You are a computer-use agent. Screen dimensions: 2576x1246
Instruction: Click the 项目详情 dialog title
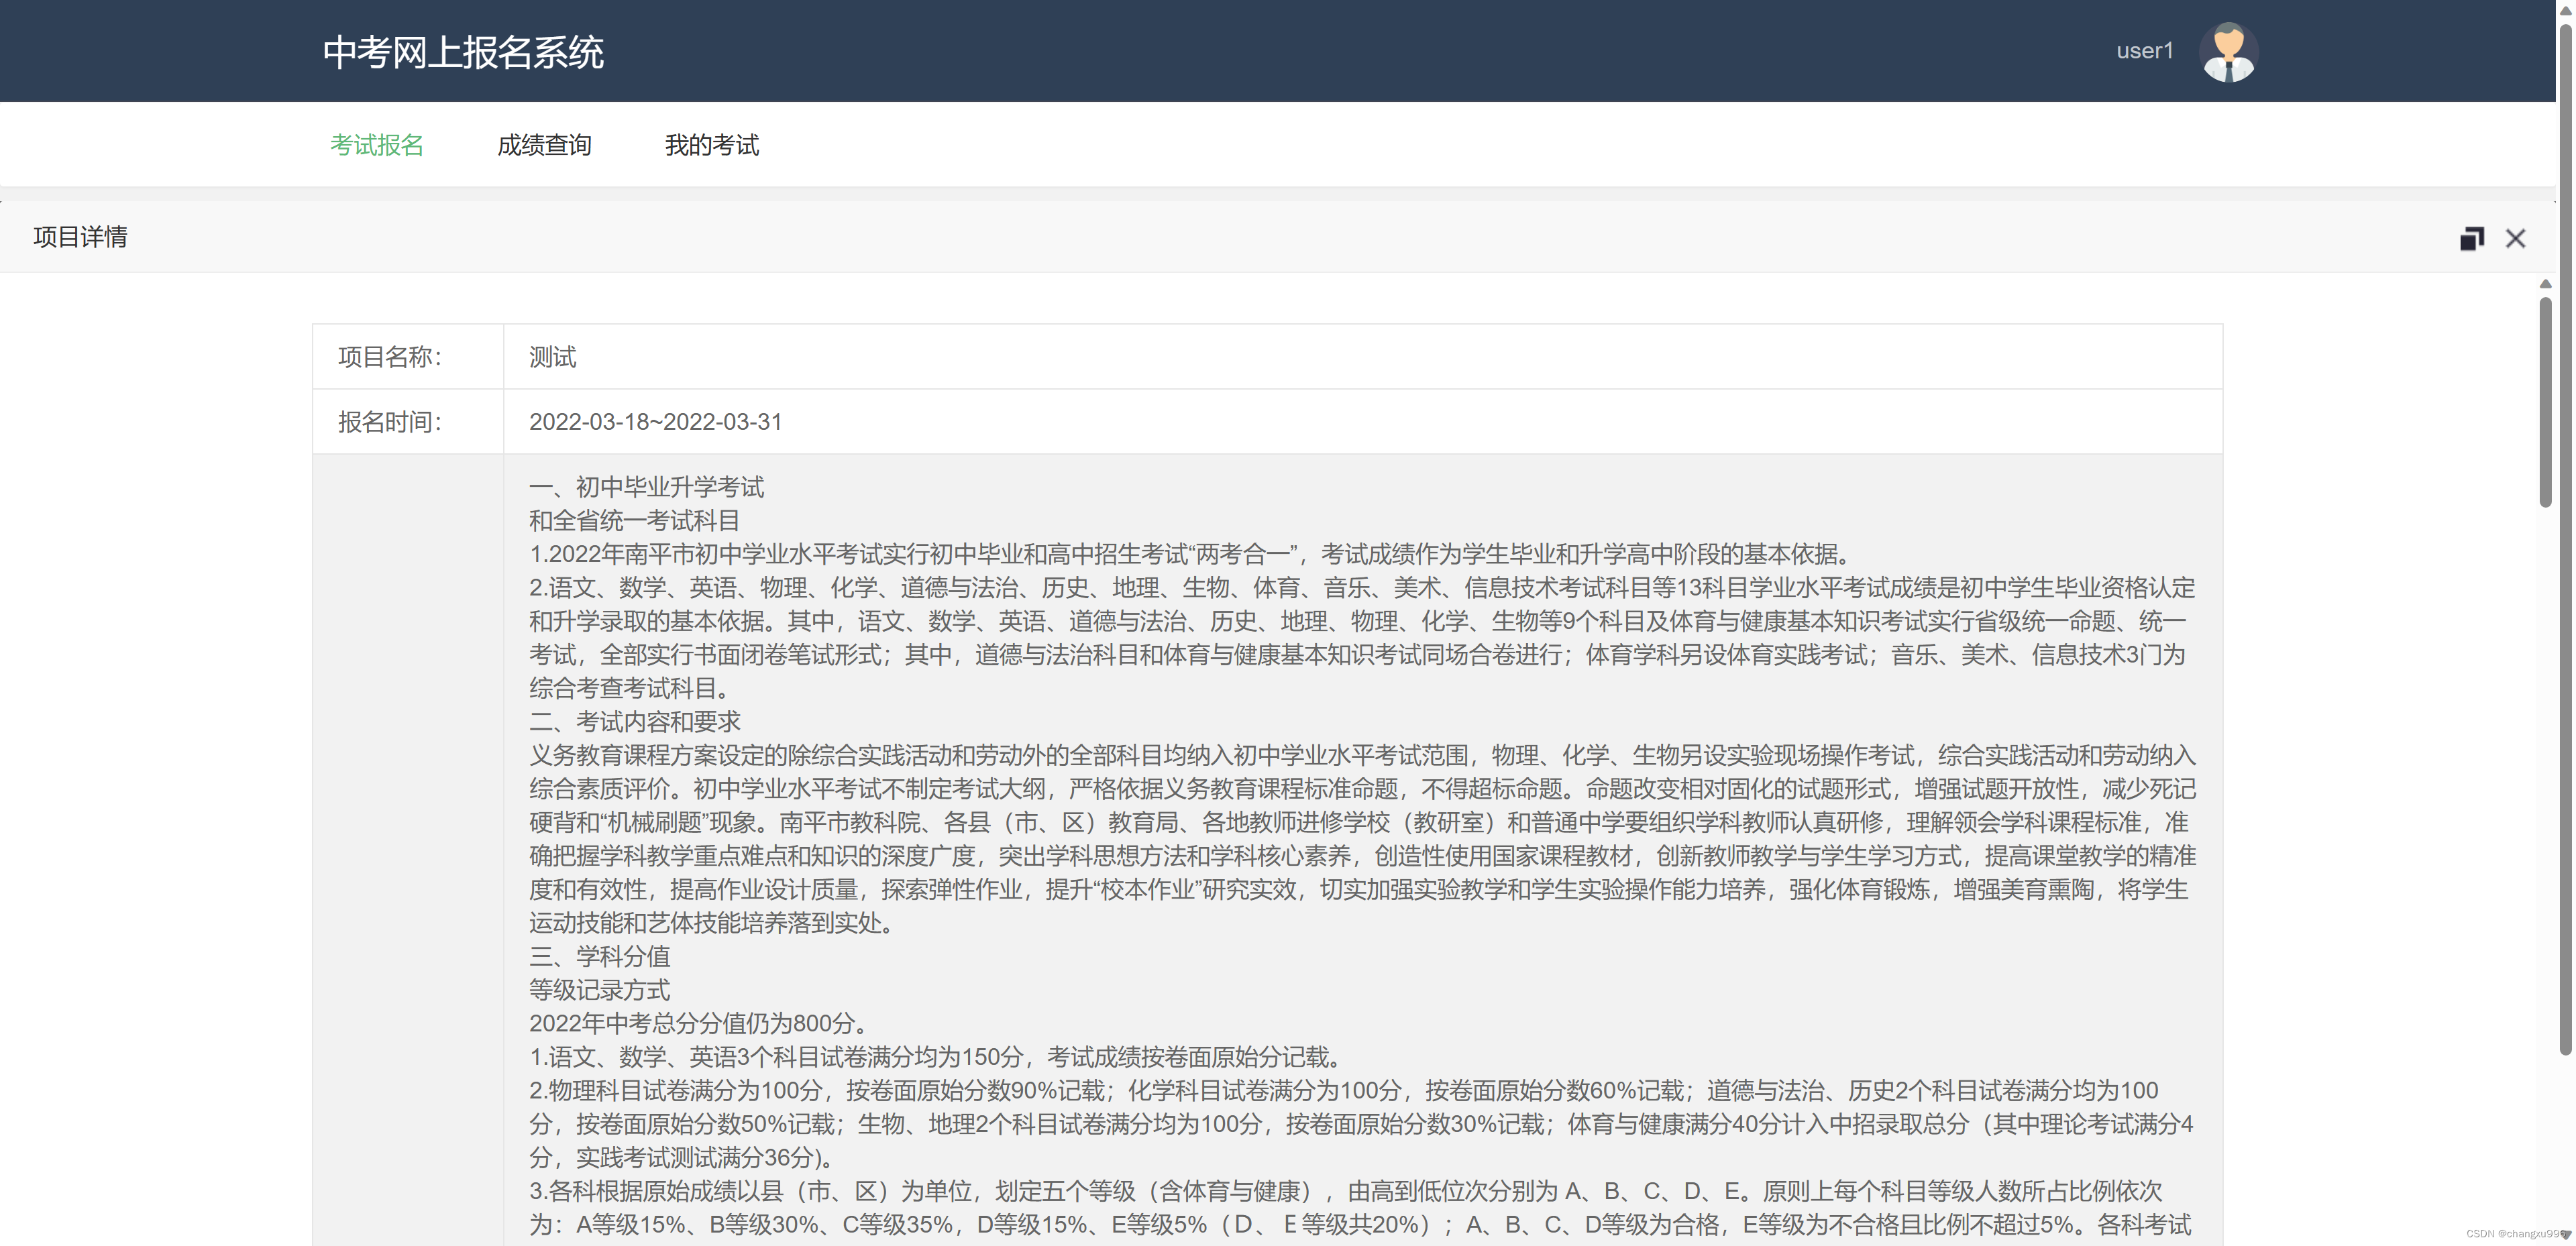pyautogui.click(x=80, y=237)
